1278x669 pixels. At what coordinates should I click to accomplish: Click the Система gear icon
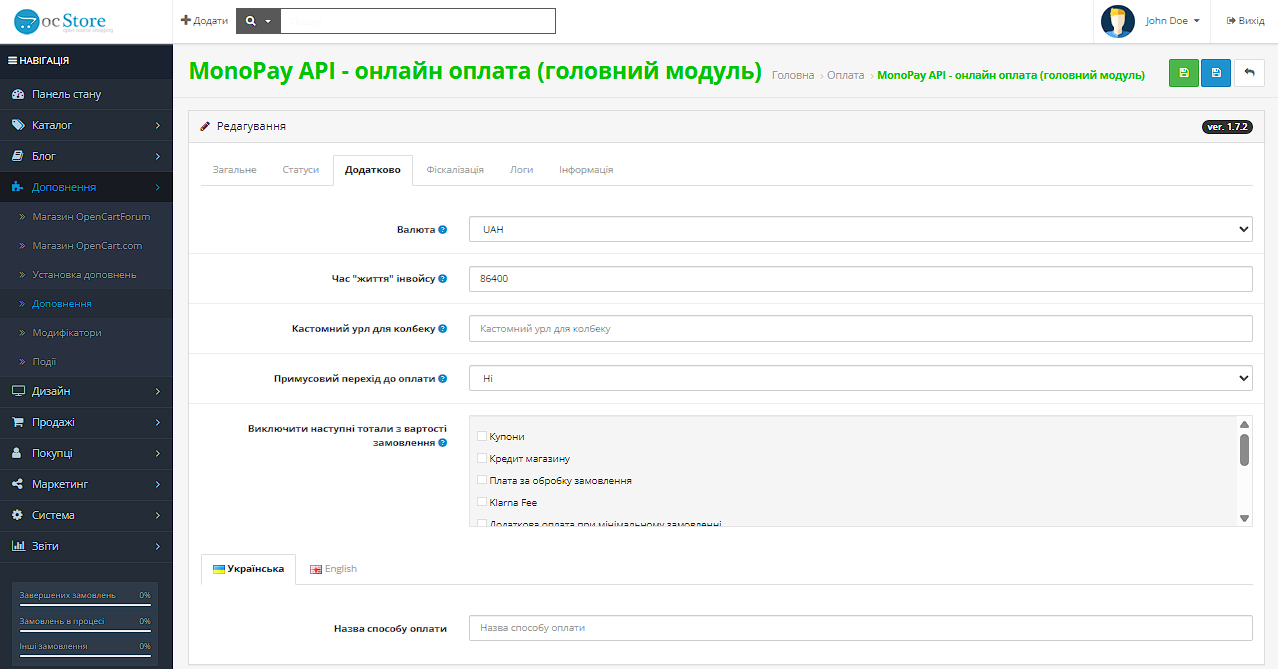[x=17, y=515]
